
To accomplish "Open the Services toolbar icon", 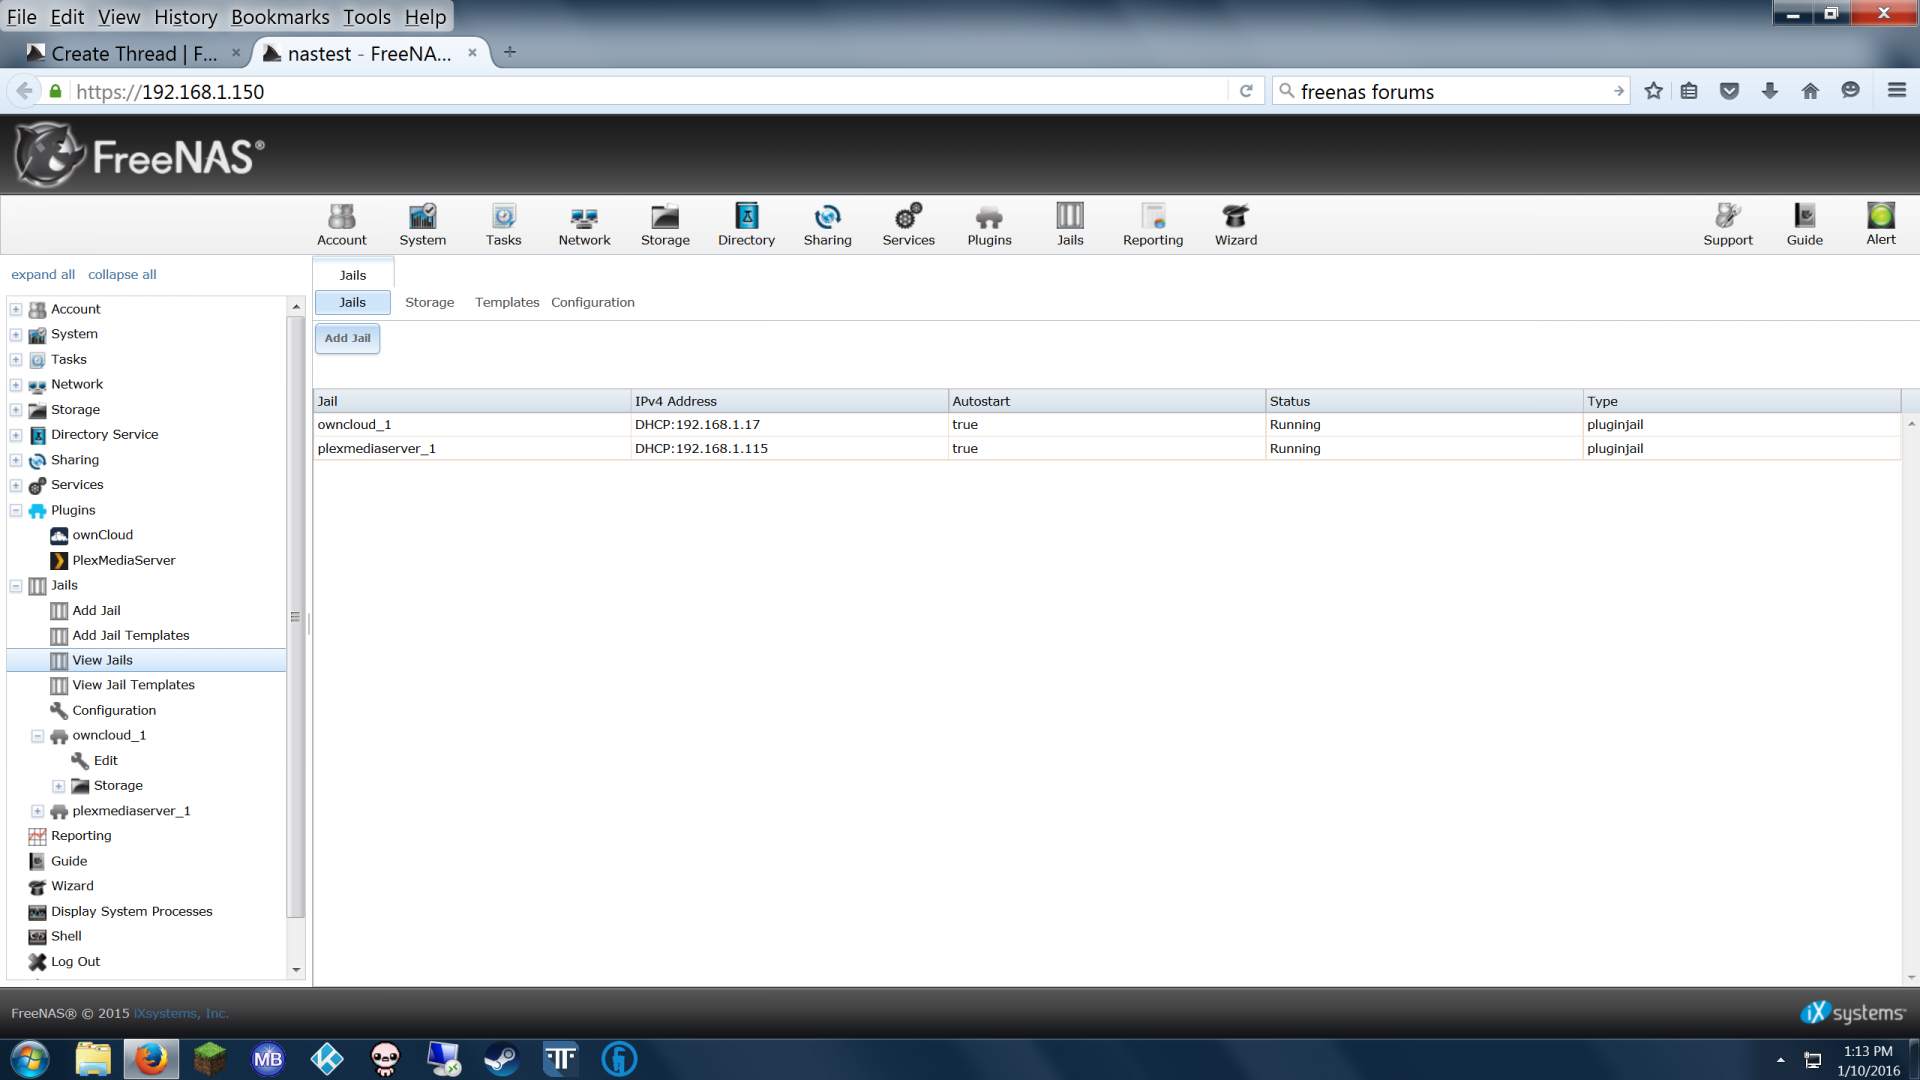I will [x=908, y=225].
